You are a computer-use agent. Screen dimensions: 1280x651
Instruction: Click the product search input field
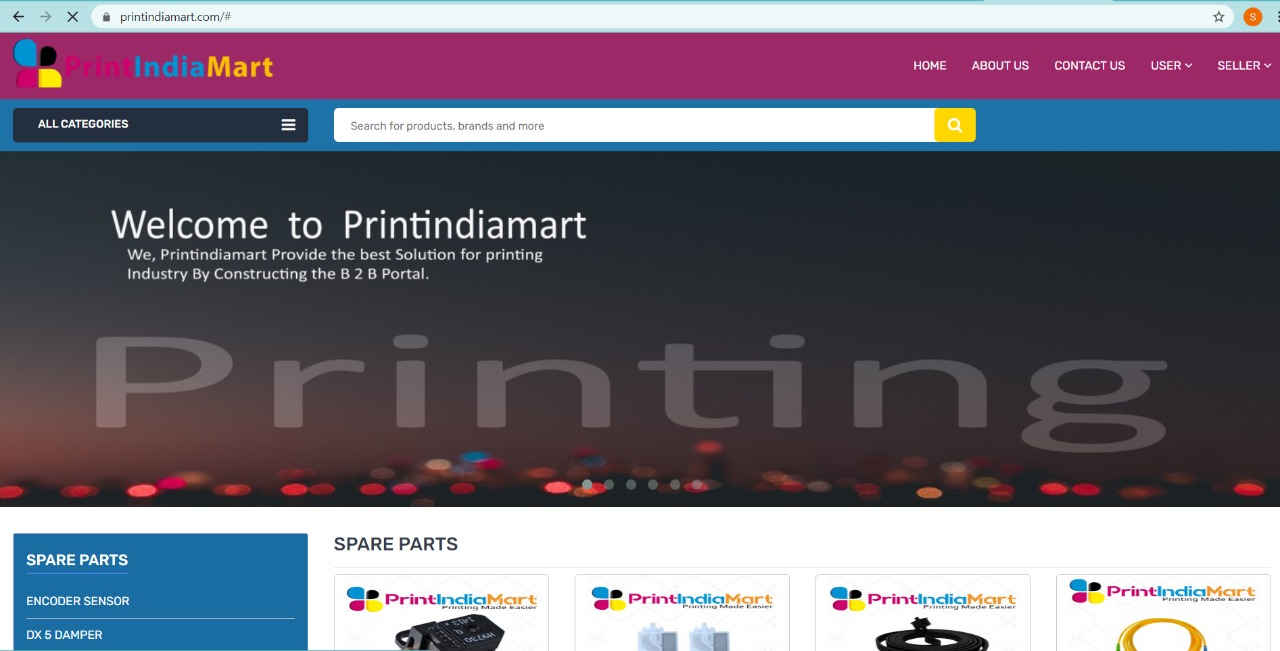633,126
